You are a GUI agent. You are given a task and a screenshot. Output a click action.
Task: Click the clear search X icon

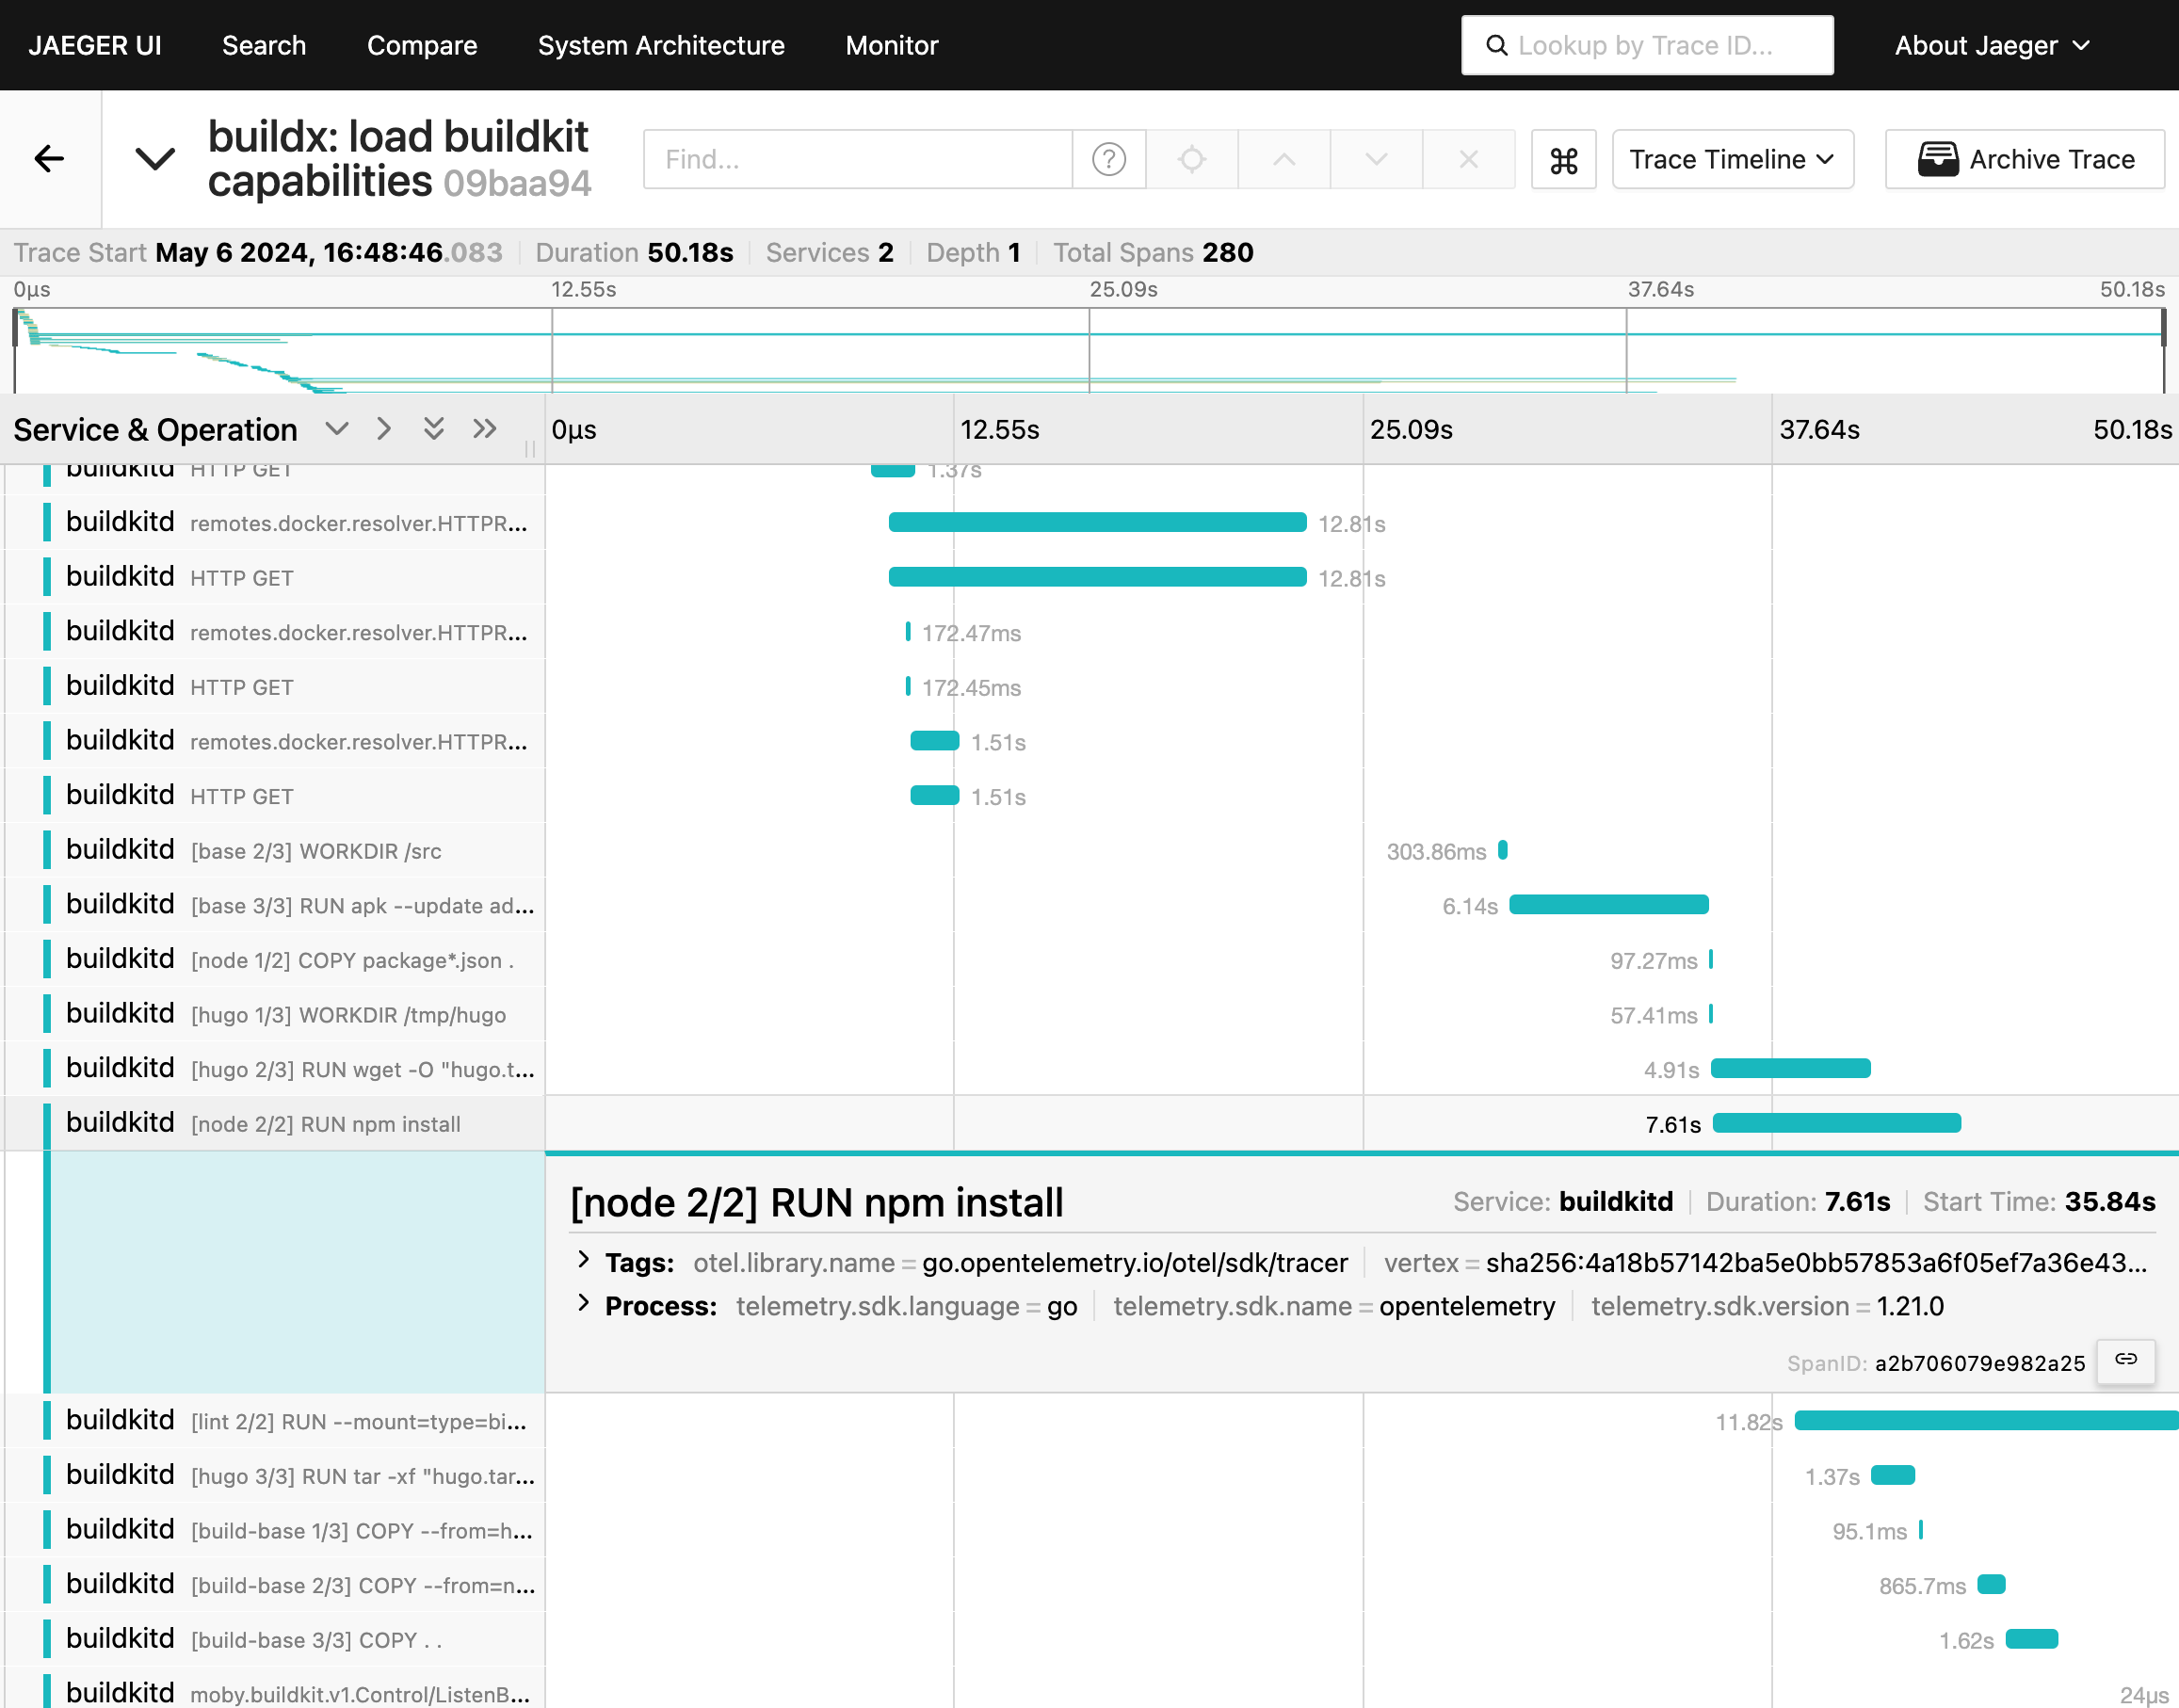click(x=1468, y=159)
